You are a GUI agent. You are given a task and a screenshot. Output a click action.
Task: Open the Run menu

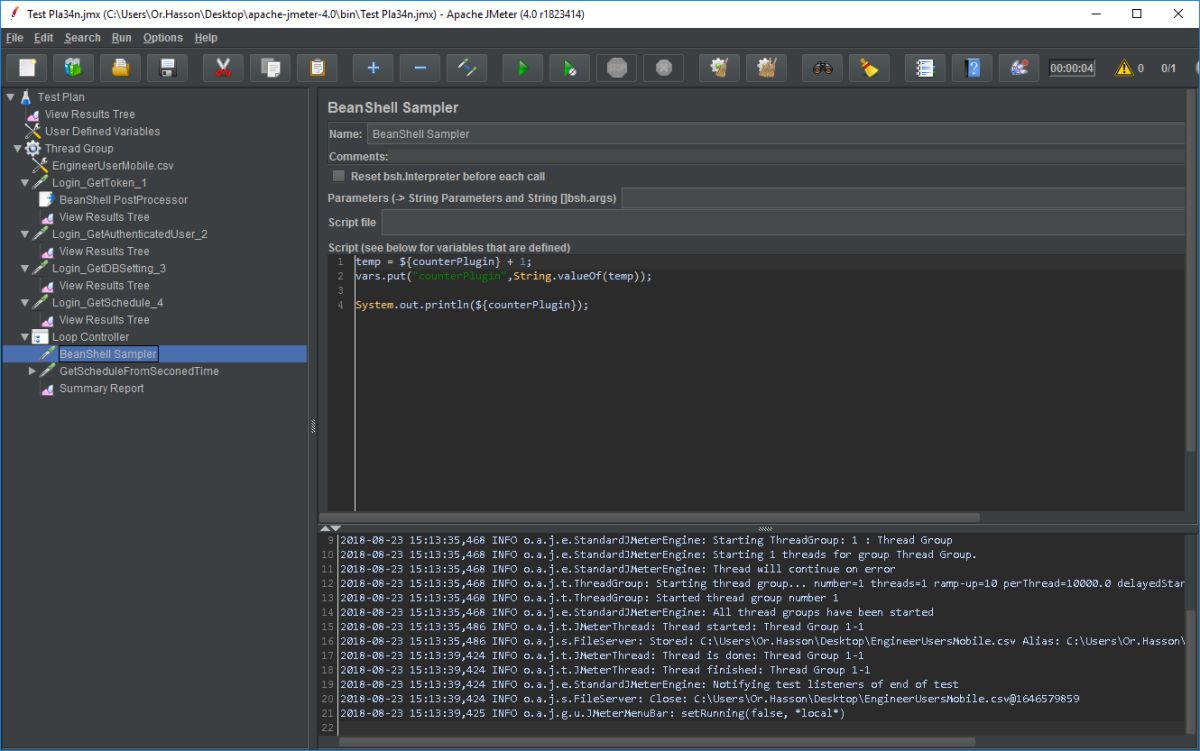[x=121, y=38]
